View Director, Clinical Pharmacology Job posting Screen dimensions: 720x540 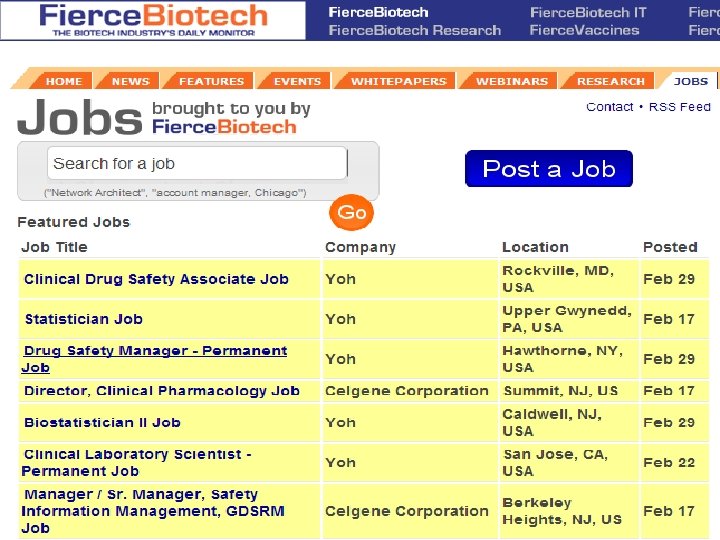[161, 391]
